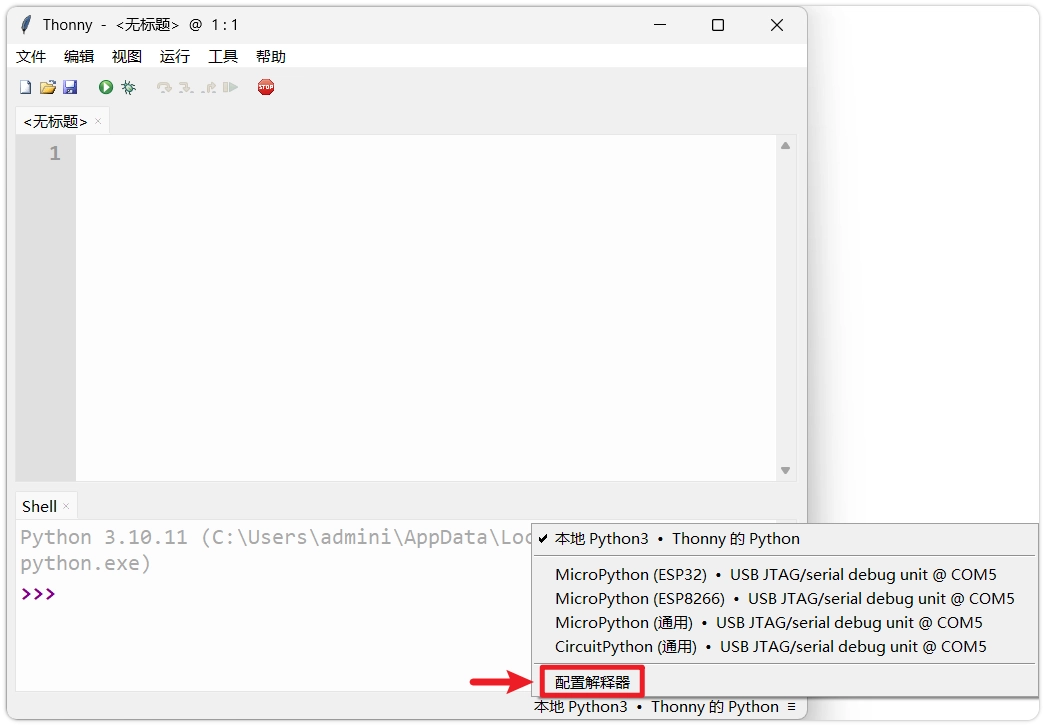Start debugging with the bug icon
The height and width of the screenshot is (726, 1045).
pyautogui.click(x=129, y=88)
